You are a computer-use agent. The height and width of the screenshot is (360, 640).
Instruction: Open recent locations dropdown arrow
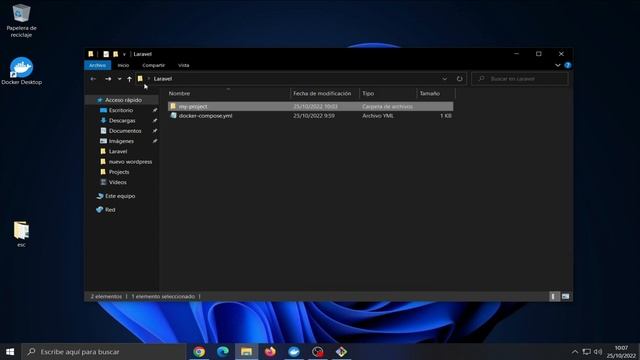click(119, 79)
